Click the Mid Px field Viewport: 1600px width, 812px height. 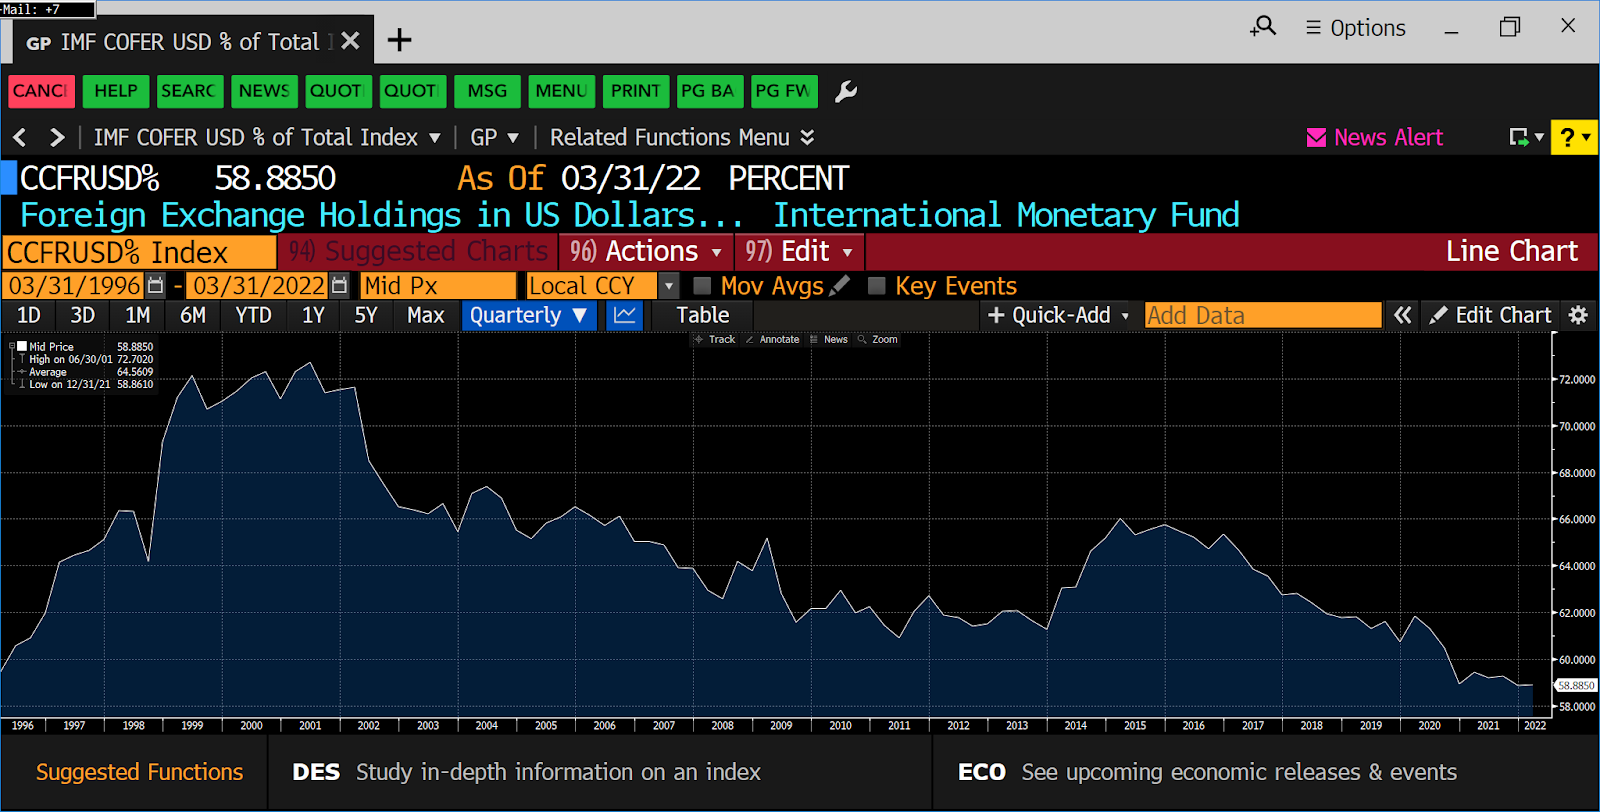tap(438, 286)
